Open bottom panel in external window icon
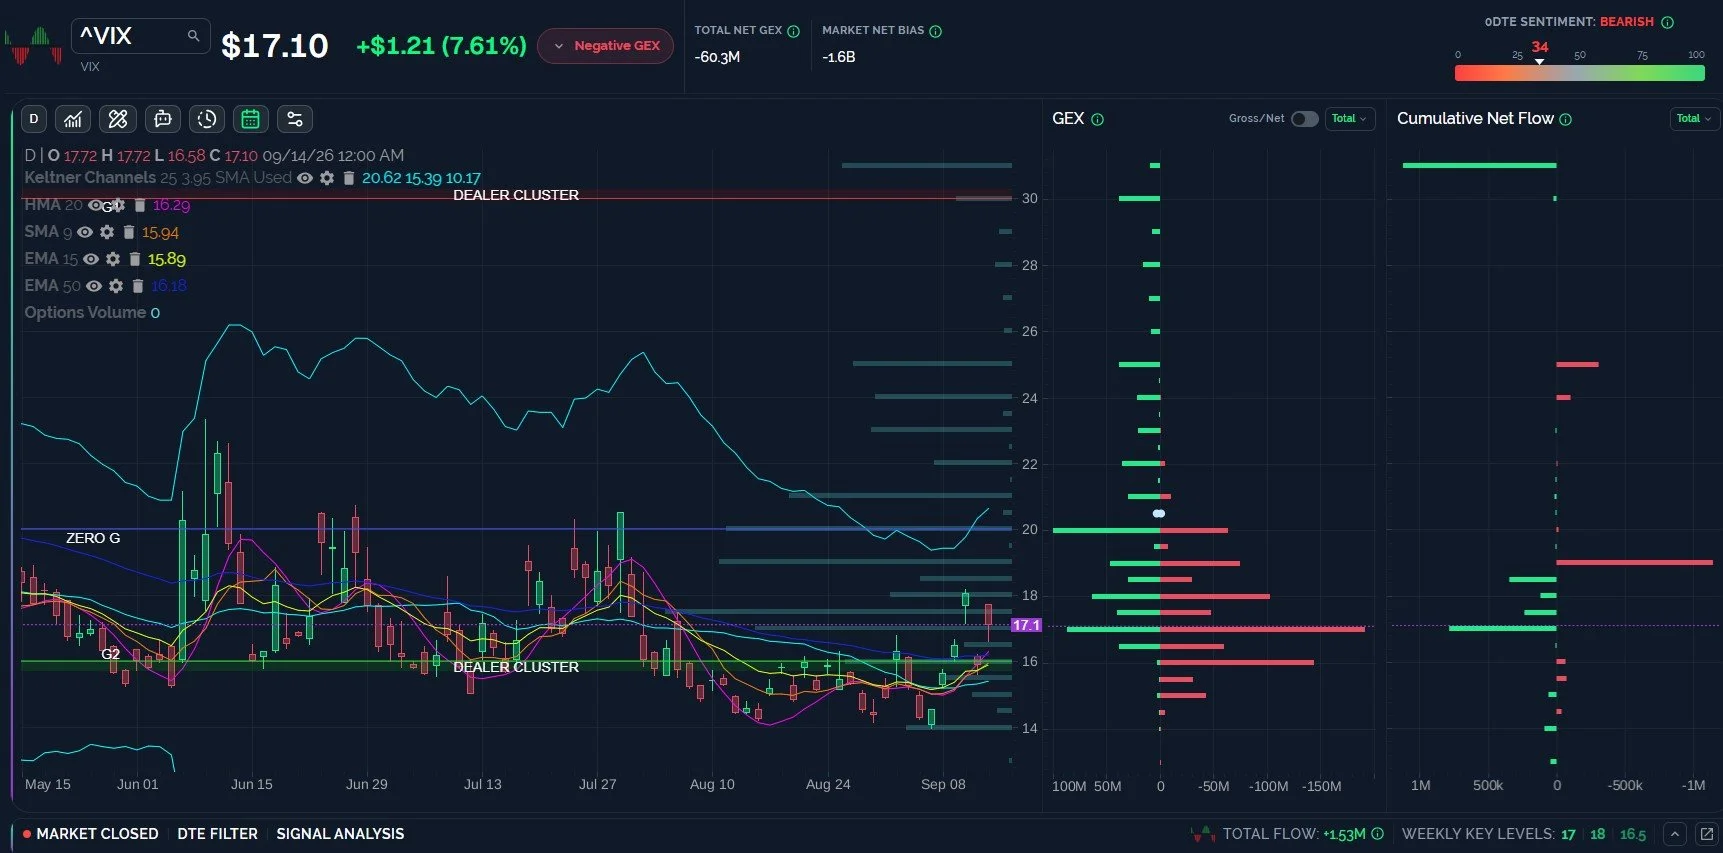1723x853 pixels. 1707,834
